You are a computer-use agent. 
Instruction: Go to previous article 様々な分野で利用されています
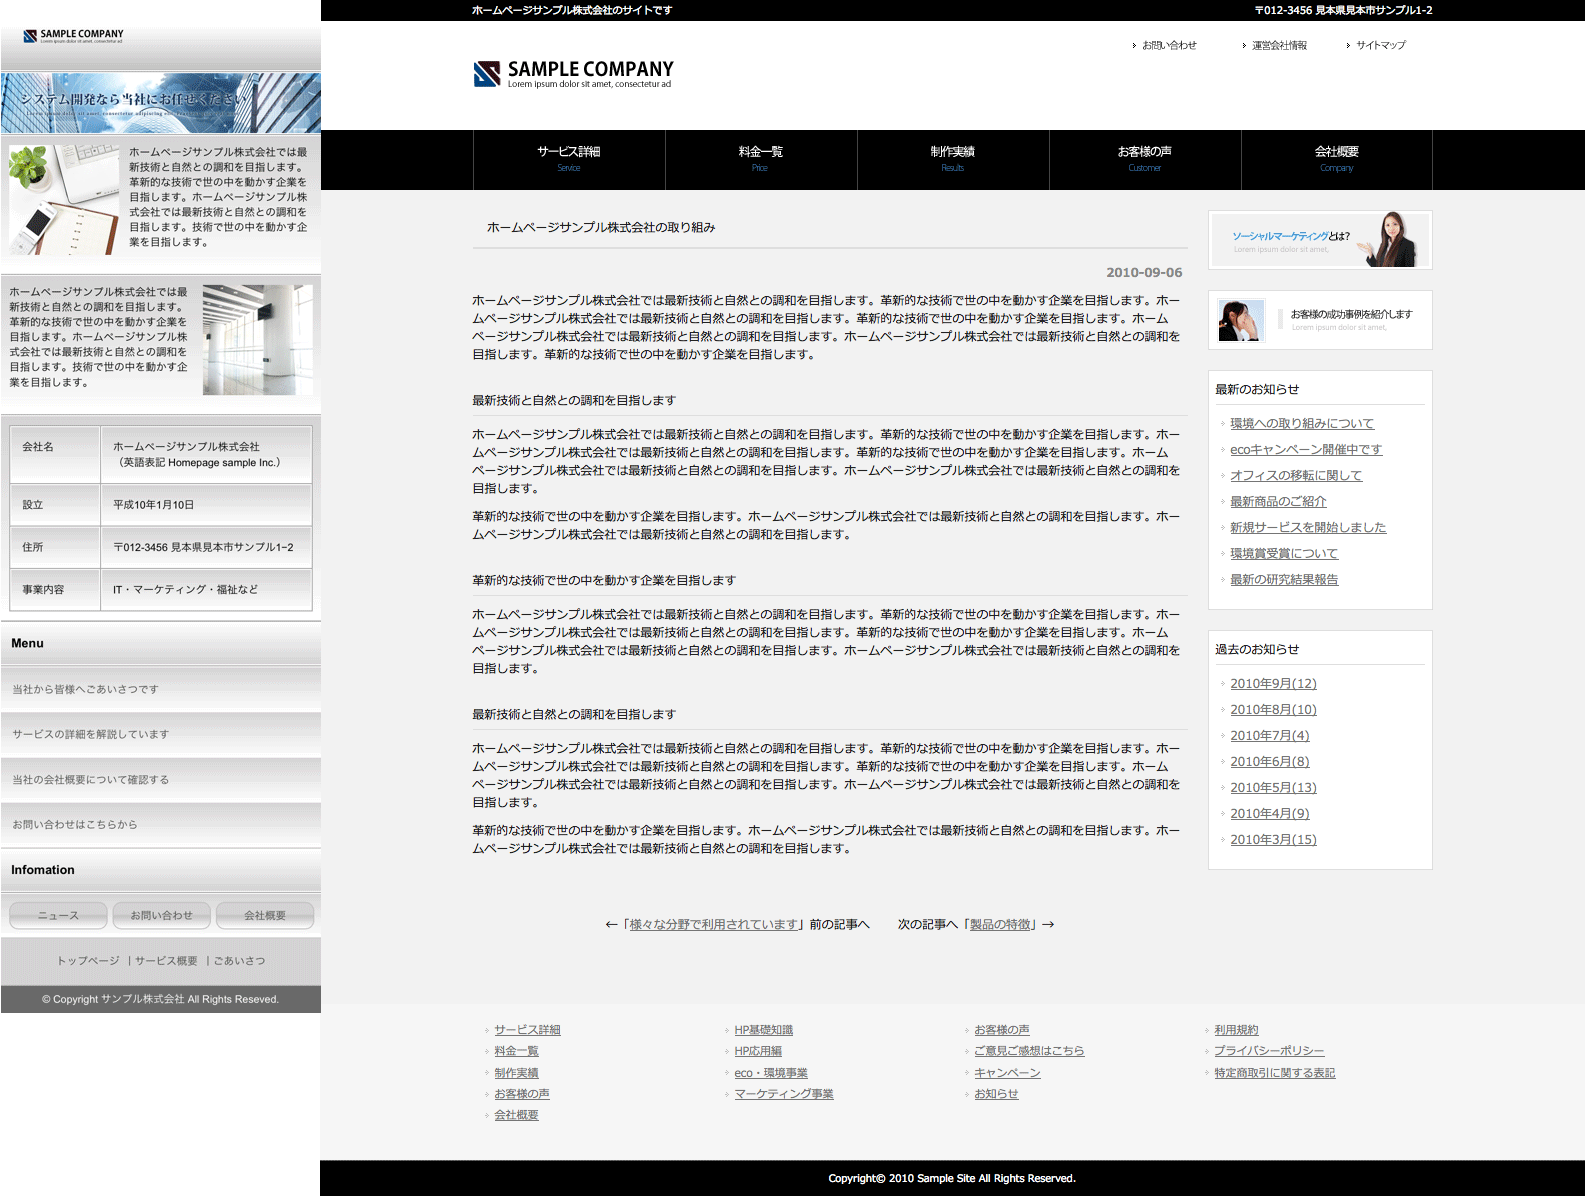(714, 925)
